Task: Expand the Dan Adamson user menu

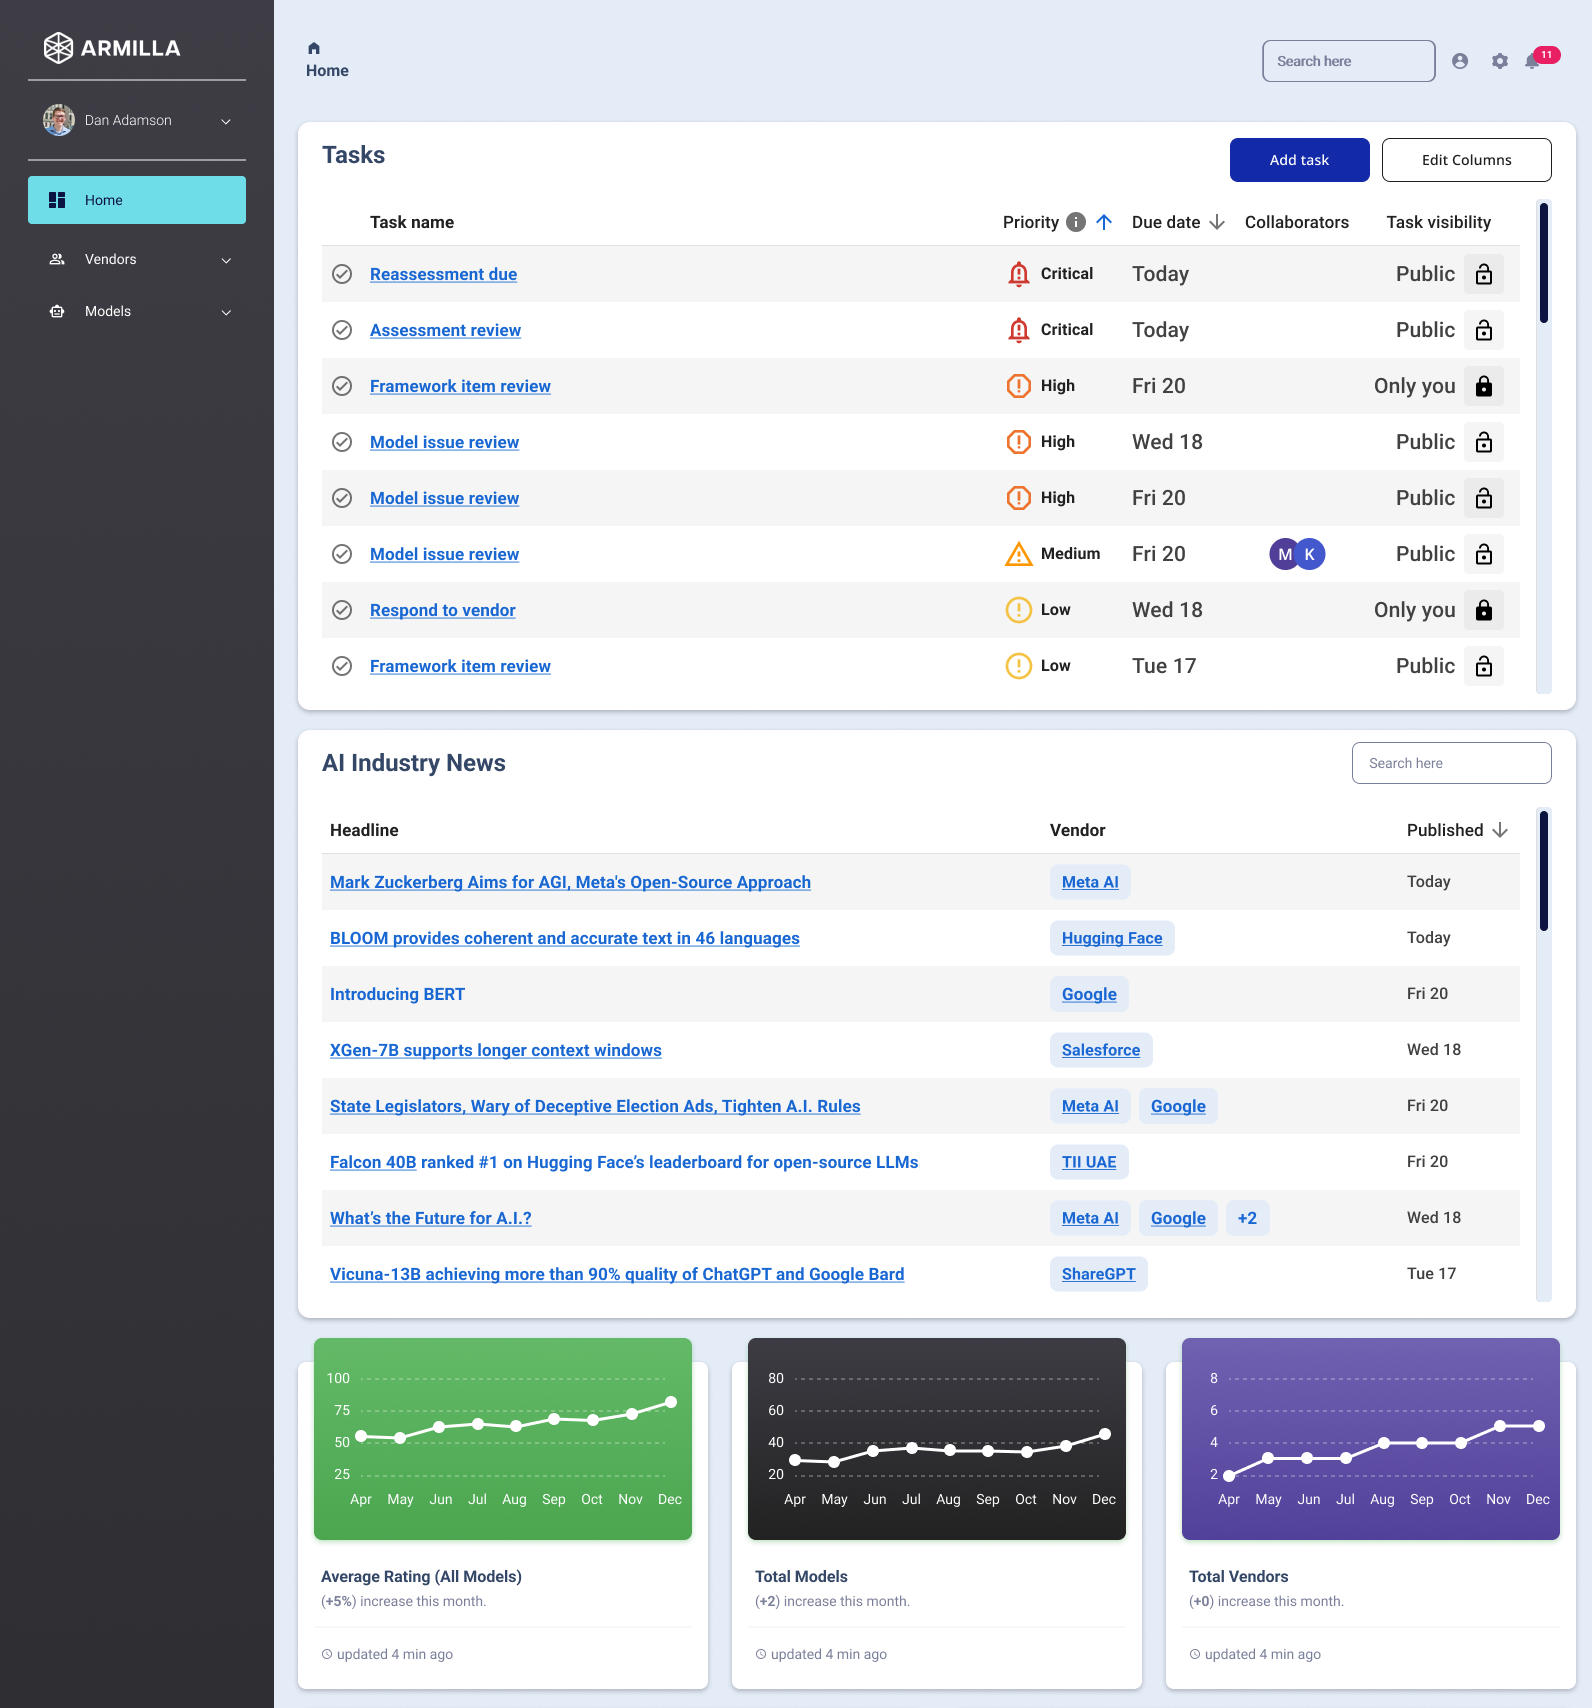Action: (x=226, y=121)
